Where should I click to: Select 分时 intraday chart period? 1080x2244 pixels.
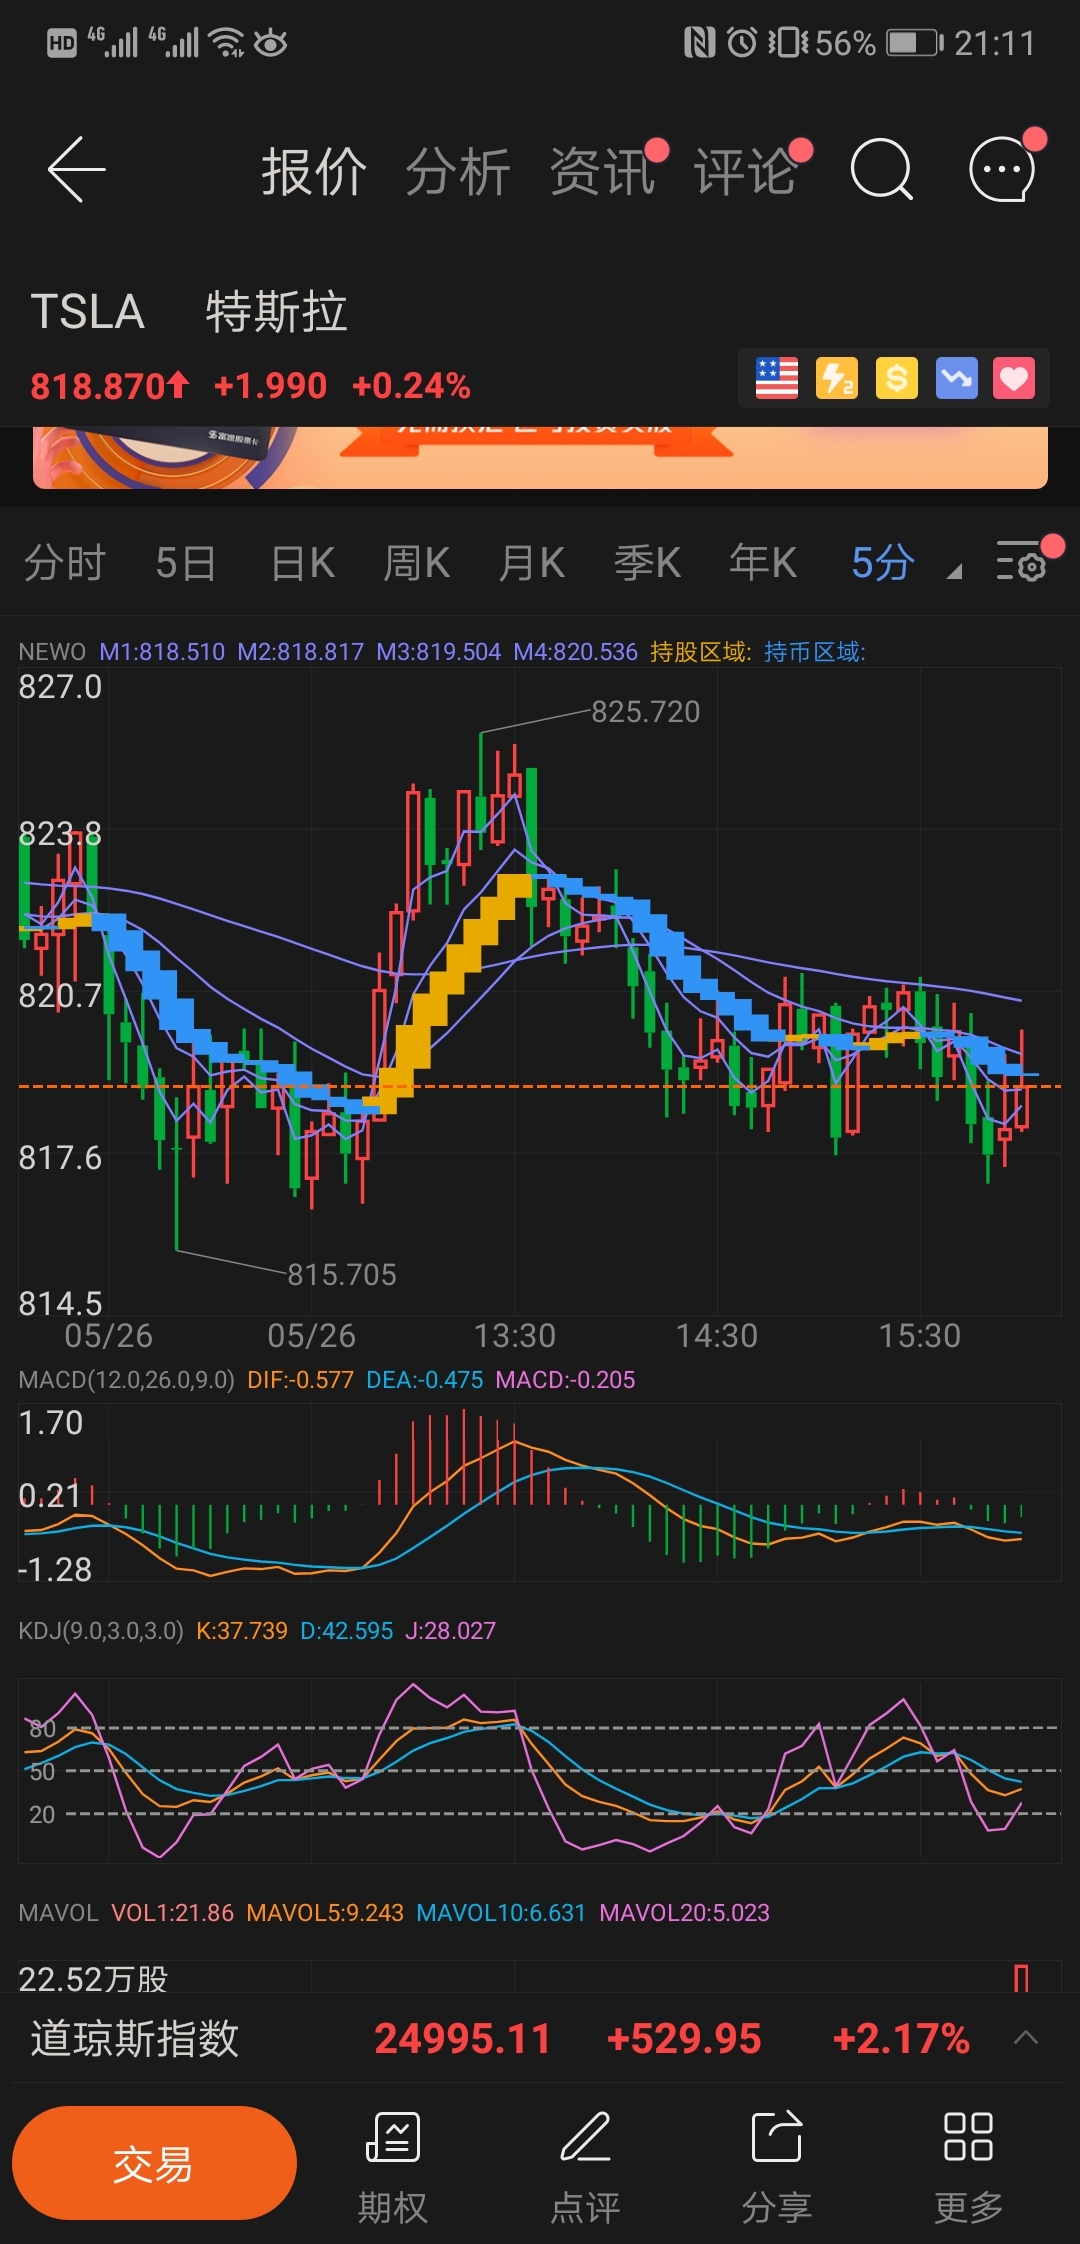[x=65, y=563]
